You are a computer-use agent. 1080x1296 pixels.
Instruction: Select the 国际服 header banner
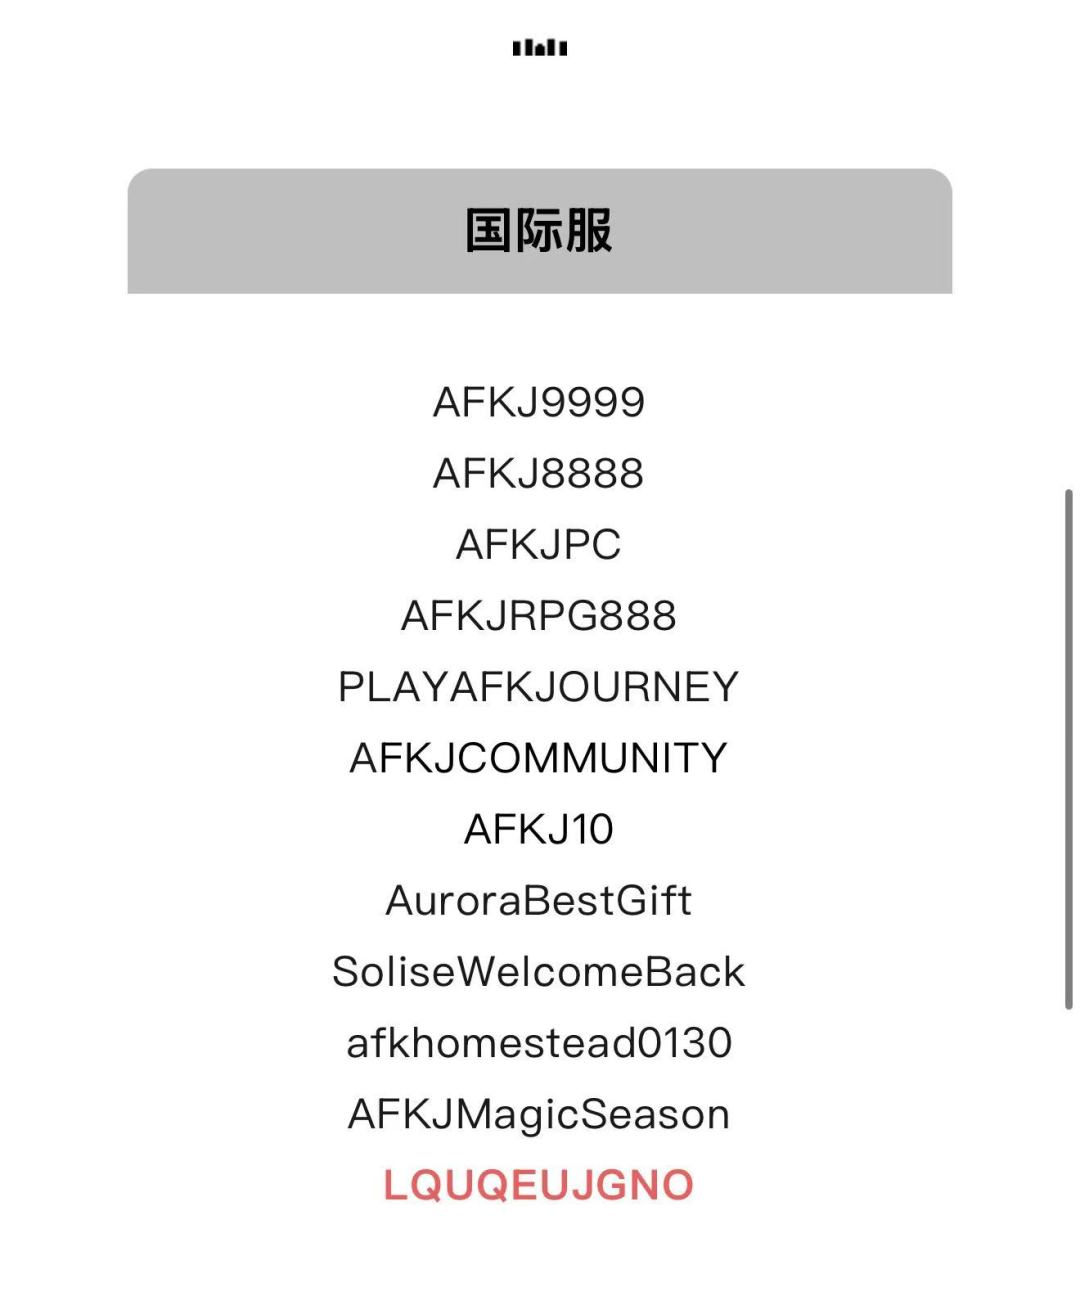pos(540,231)
